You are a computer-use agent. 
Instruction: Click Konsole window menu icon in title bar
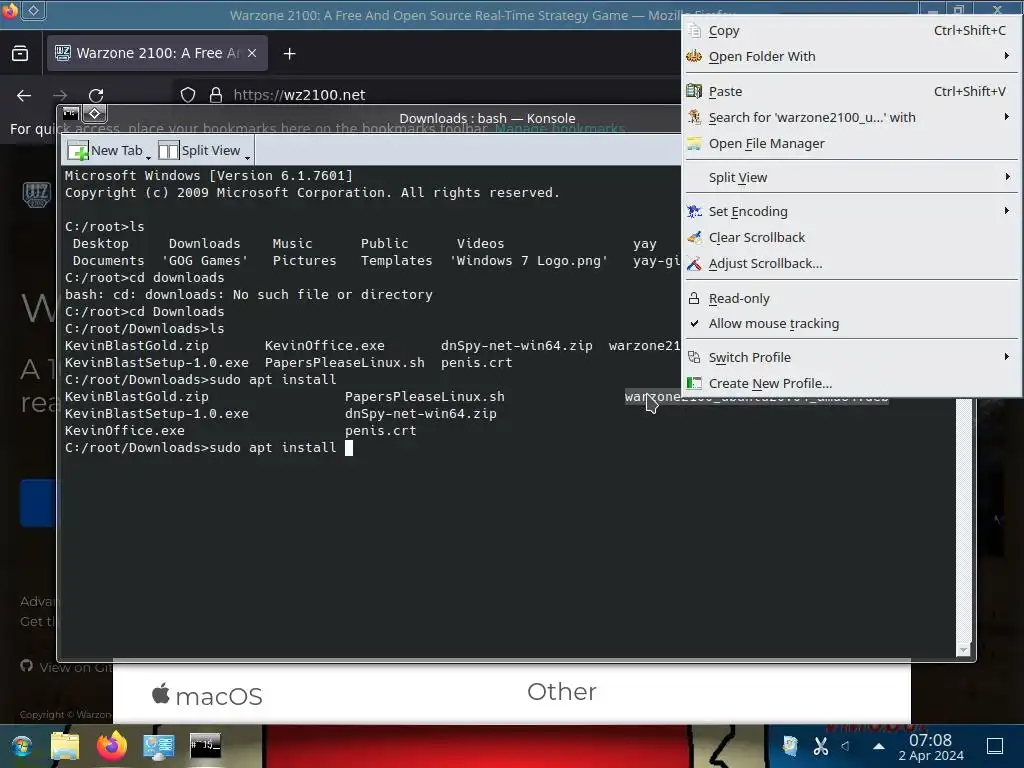coord(71,114)
